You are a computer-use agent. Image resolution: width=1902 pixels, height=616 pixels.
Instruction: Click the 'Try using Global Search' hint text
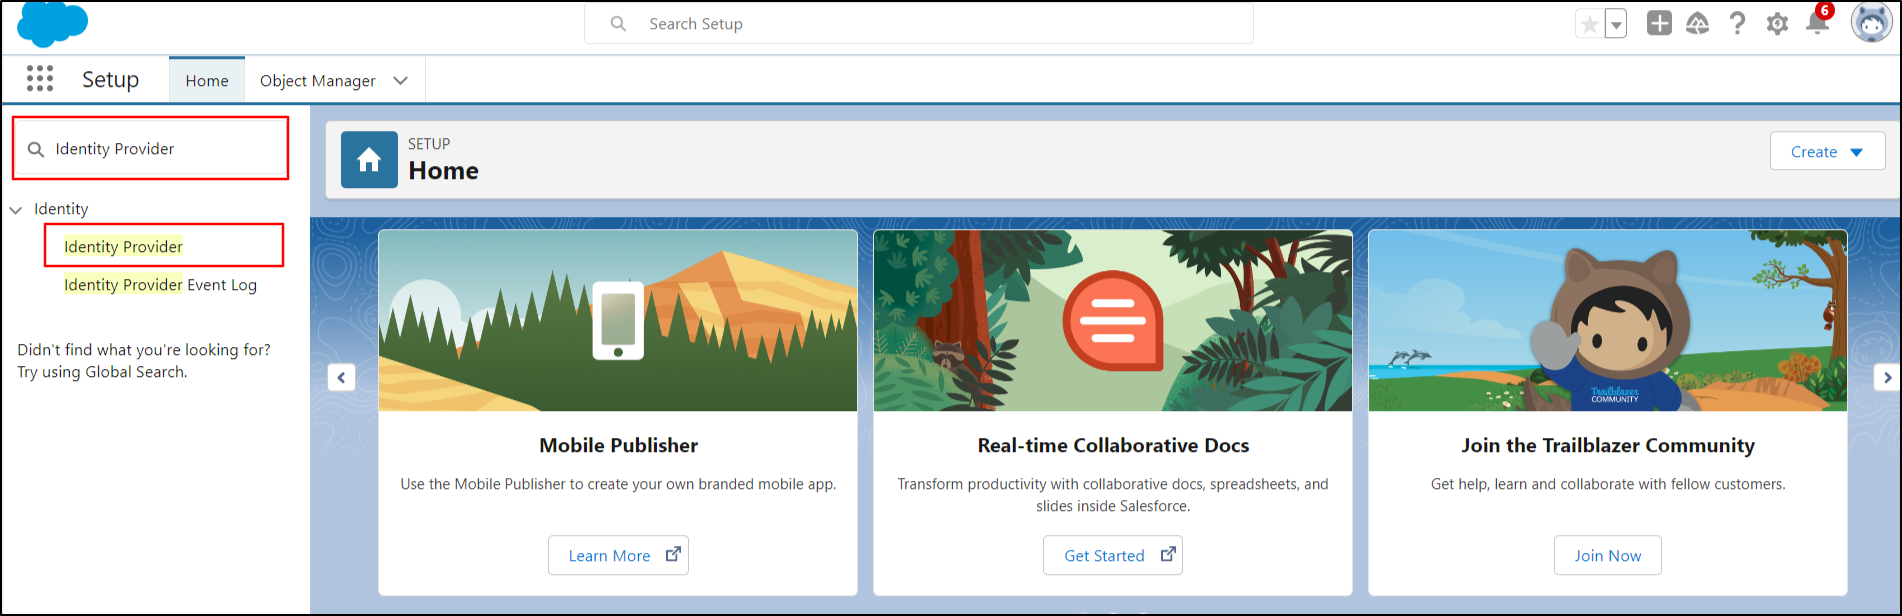point(102,372)
